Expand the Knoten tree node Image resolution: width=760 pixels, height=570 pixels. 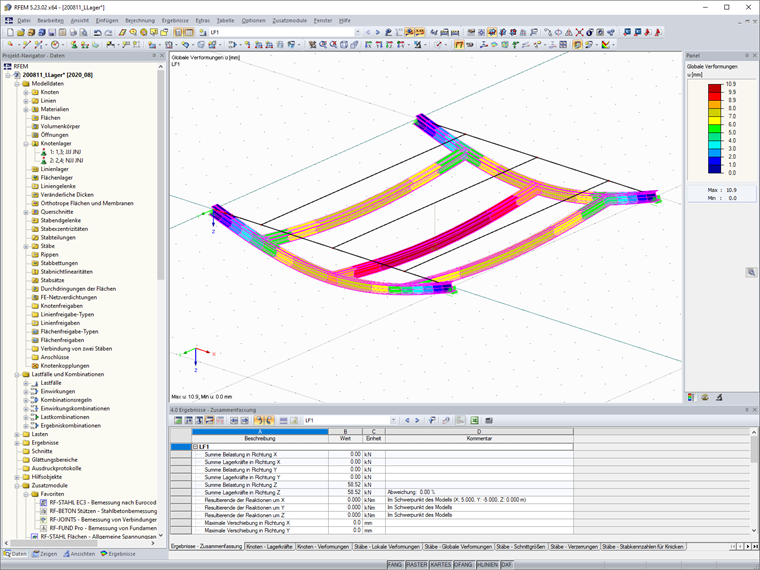pyautogui.click(x=26, y=92)
